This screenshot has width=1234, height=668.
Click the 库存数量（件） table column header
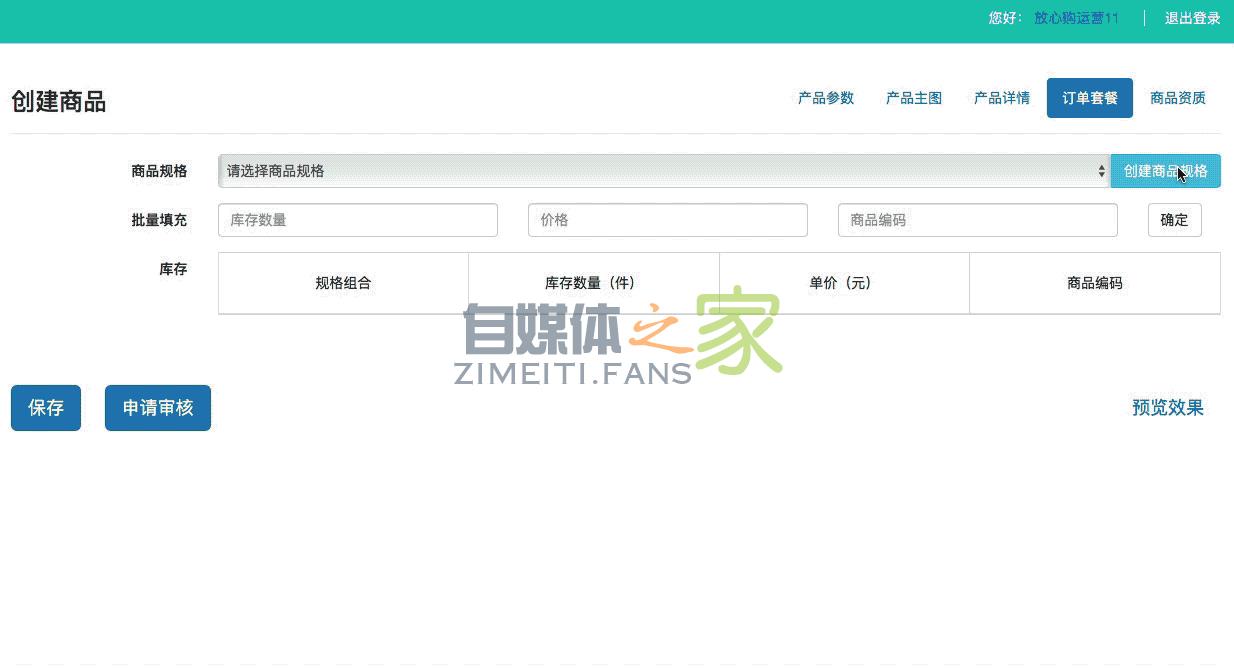[x=593, y=283]
